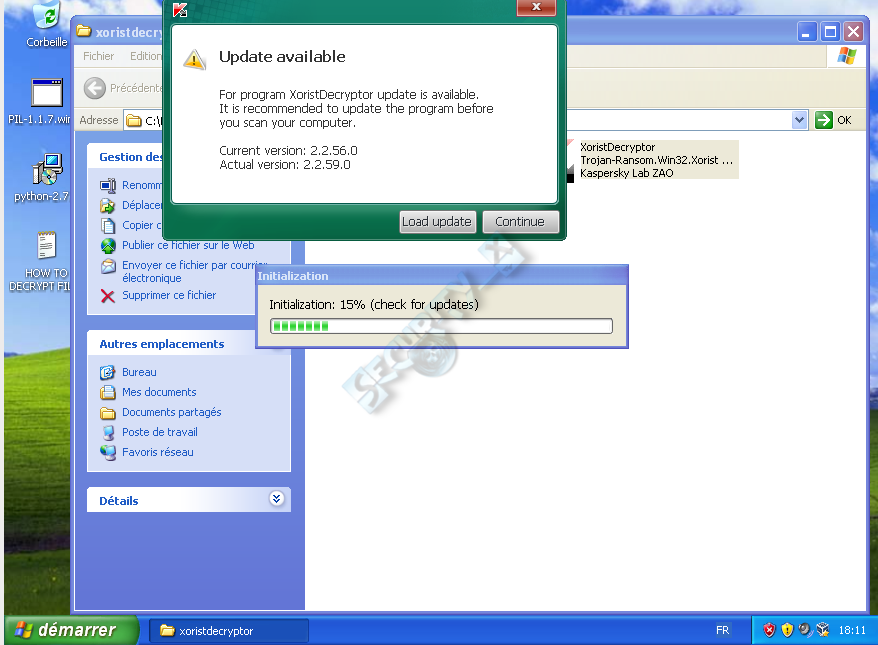Click the Favoris réseau network icon
The height and width of the screenshot is (645, 878).
108,452
